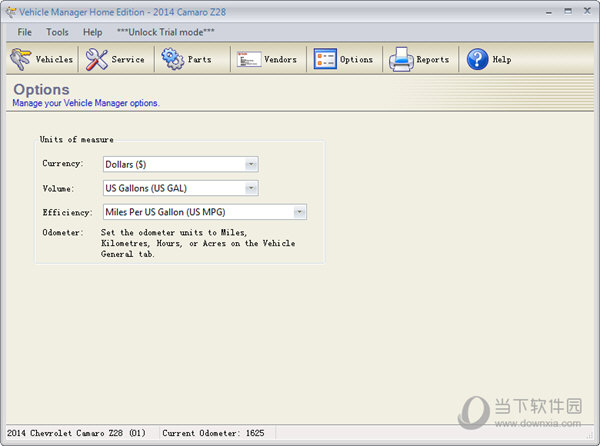600x446 pixels.
Task: Open the Vehicles keys icon
Action: [x=20, y=59]
